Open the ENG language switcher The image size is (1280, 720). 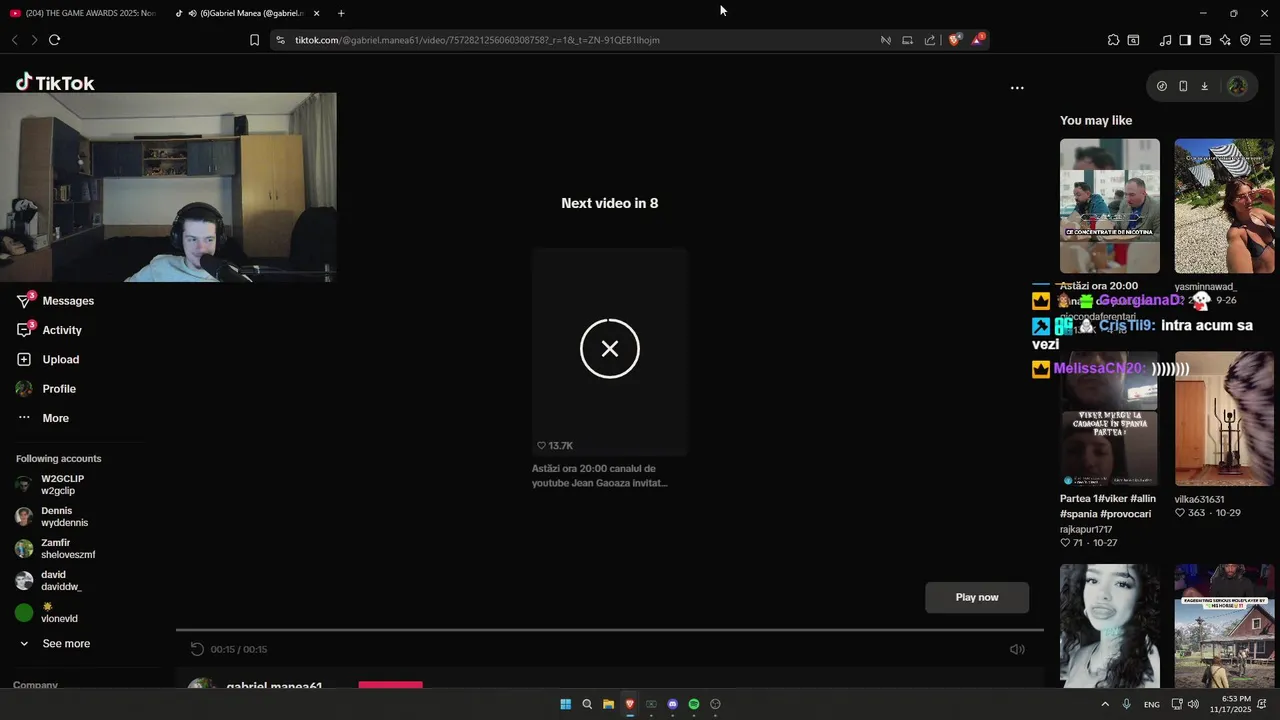pyautogui.click(x=1152, y=704)
